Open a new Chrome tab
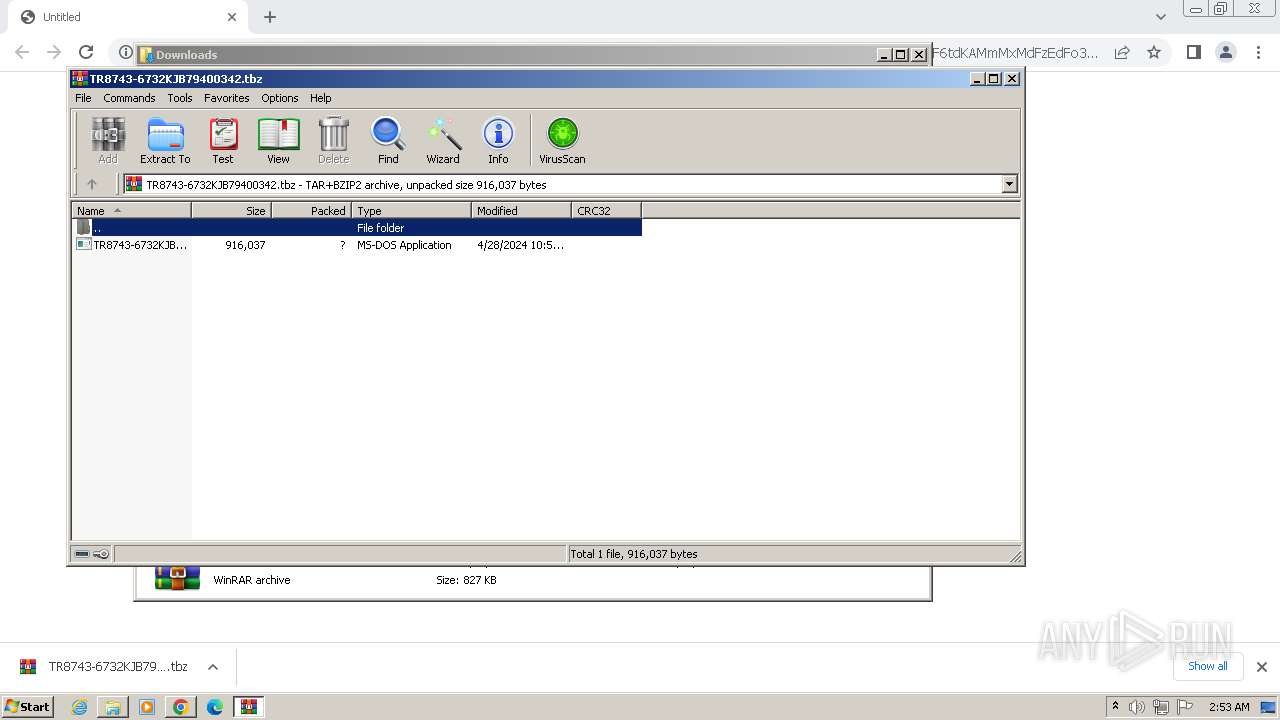 pos(270,17)
